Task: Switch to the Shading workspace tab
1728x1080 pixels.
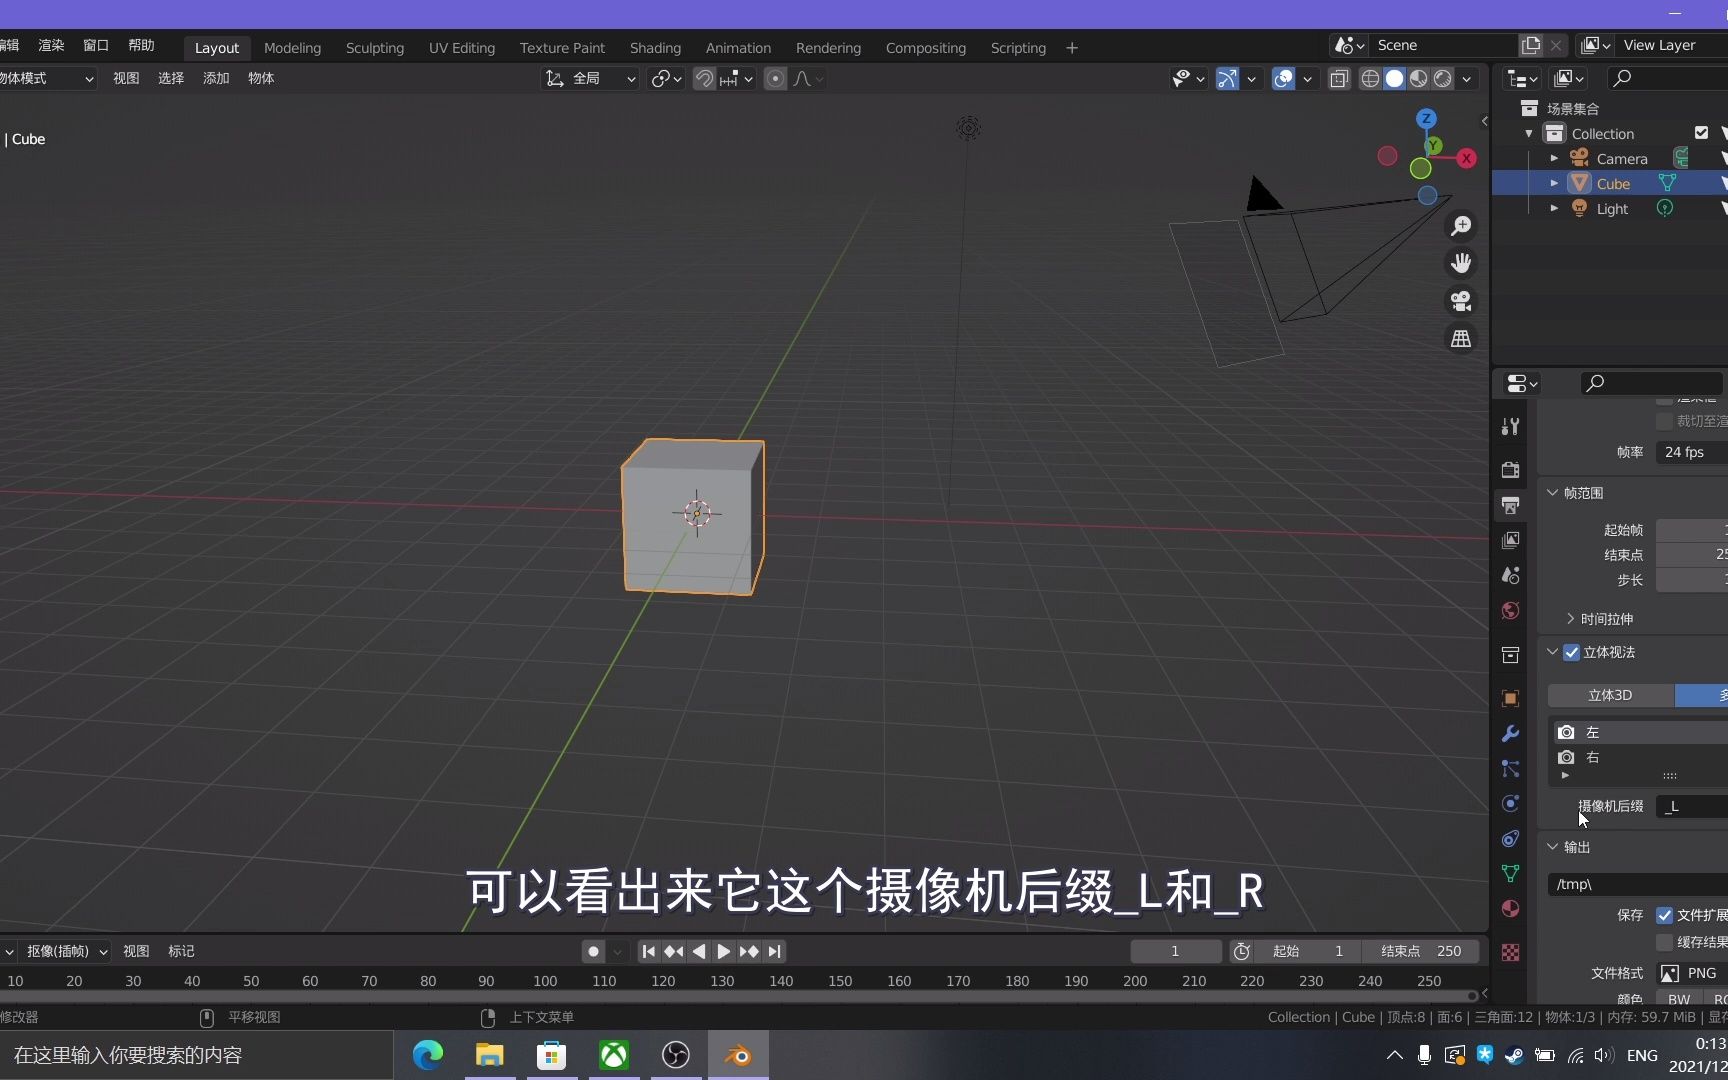Action: pyautogui.click(x=655, y=47)
